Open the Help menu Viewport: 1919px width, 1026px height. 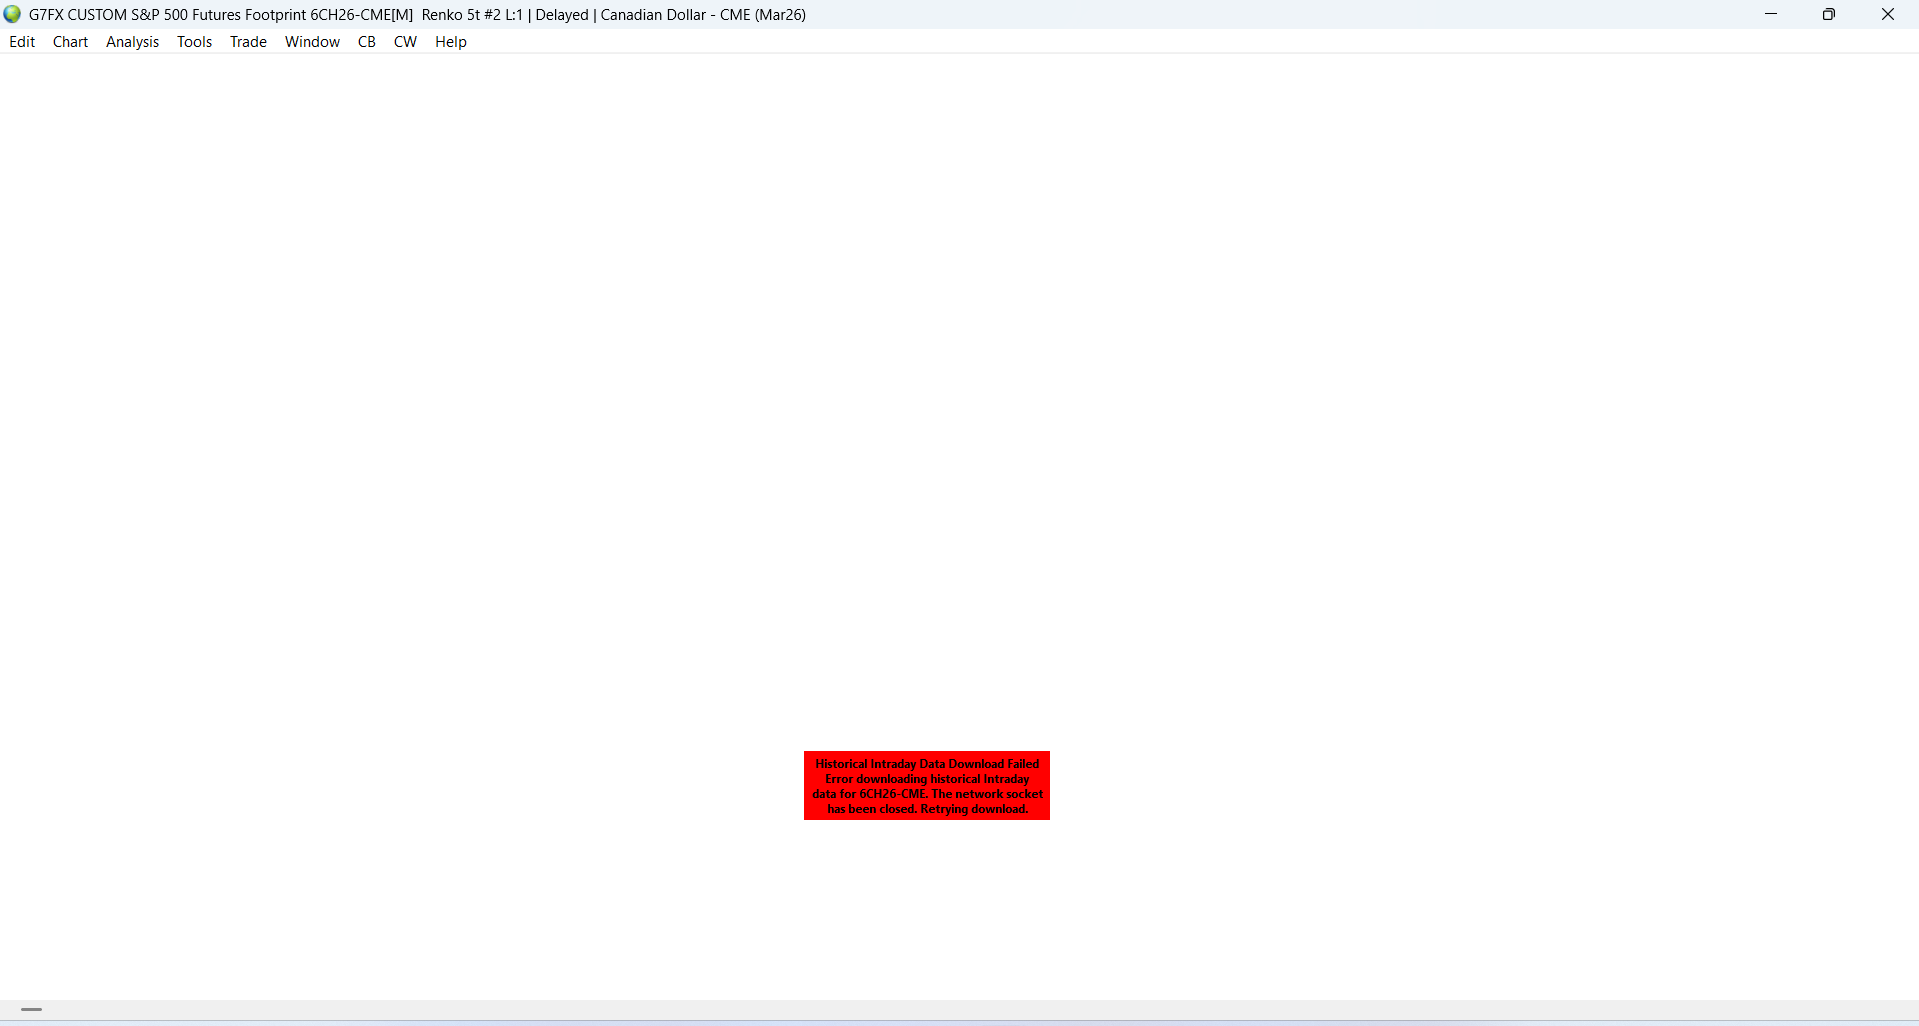point(451,42)
